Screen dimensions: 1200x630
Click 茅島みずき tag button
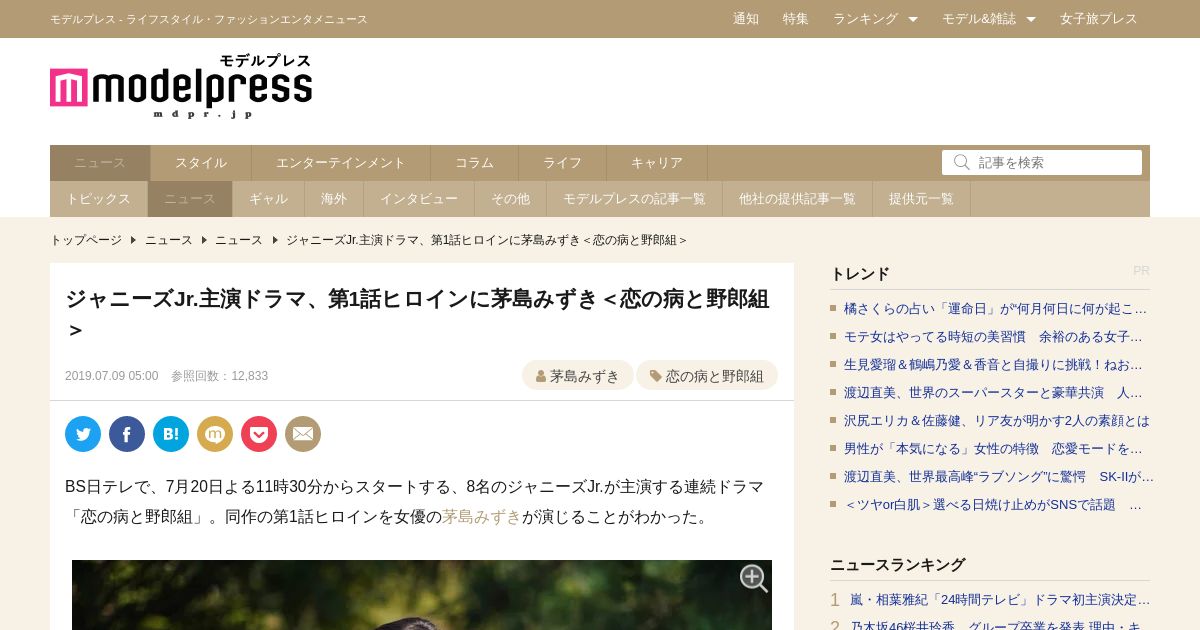(x=578, y=376)
